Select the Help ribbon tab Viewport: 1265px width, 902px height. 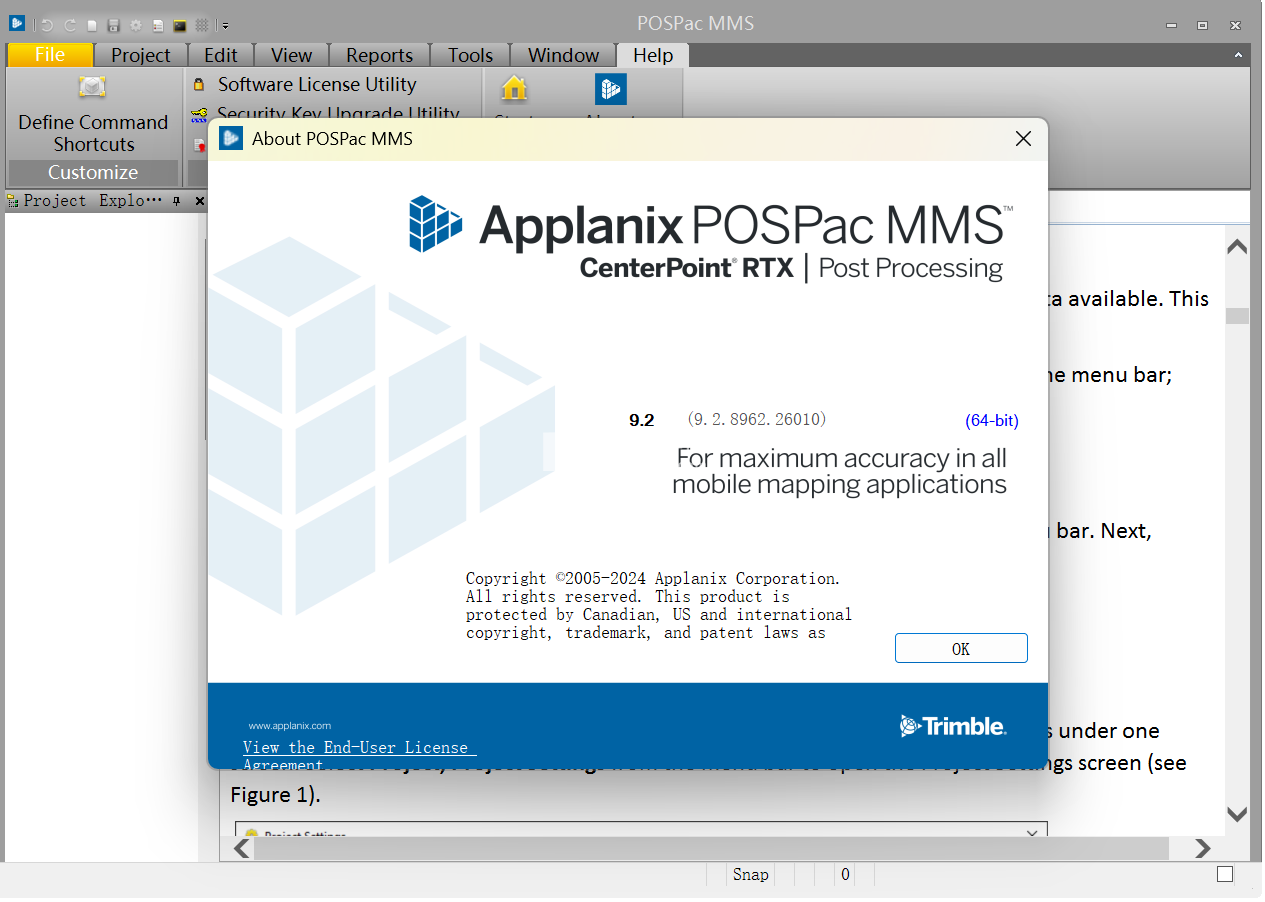[653, 55]
